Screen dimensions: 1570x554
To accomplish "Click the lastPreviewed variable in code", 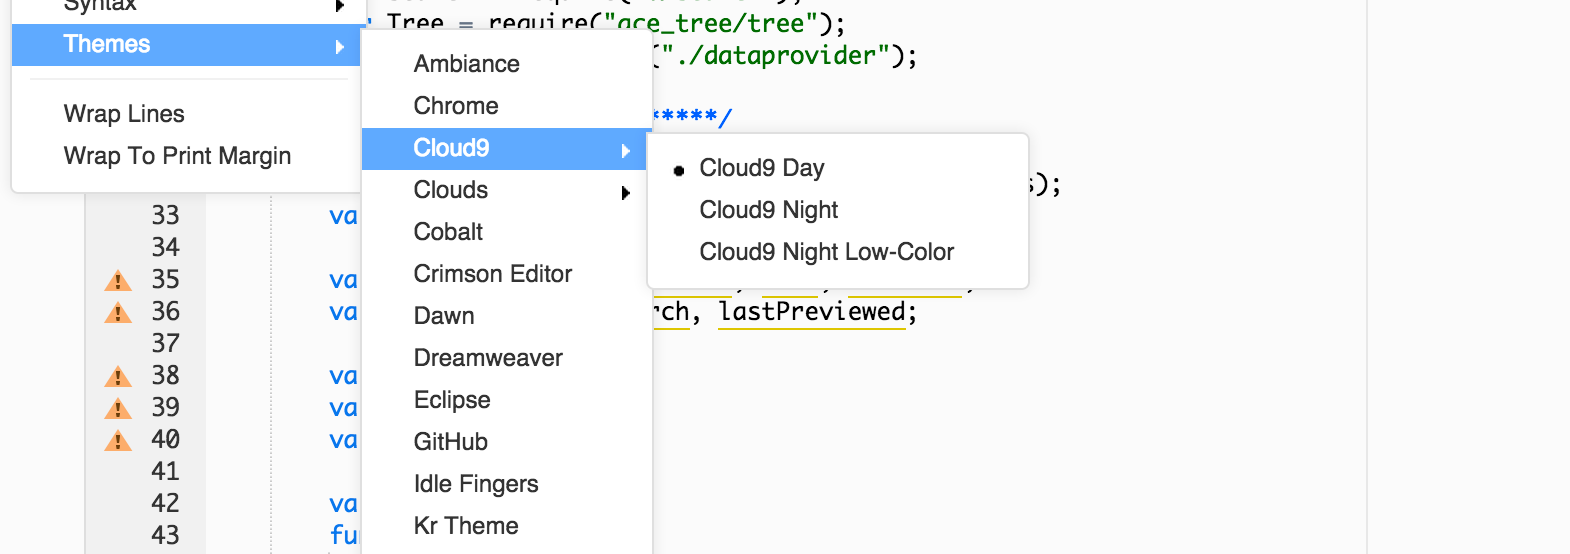I will pos(811,312).
